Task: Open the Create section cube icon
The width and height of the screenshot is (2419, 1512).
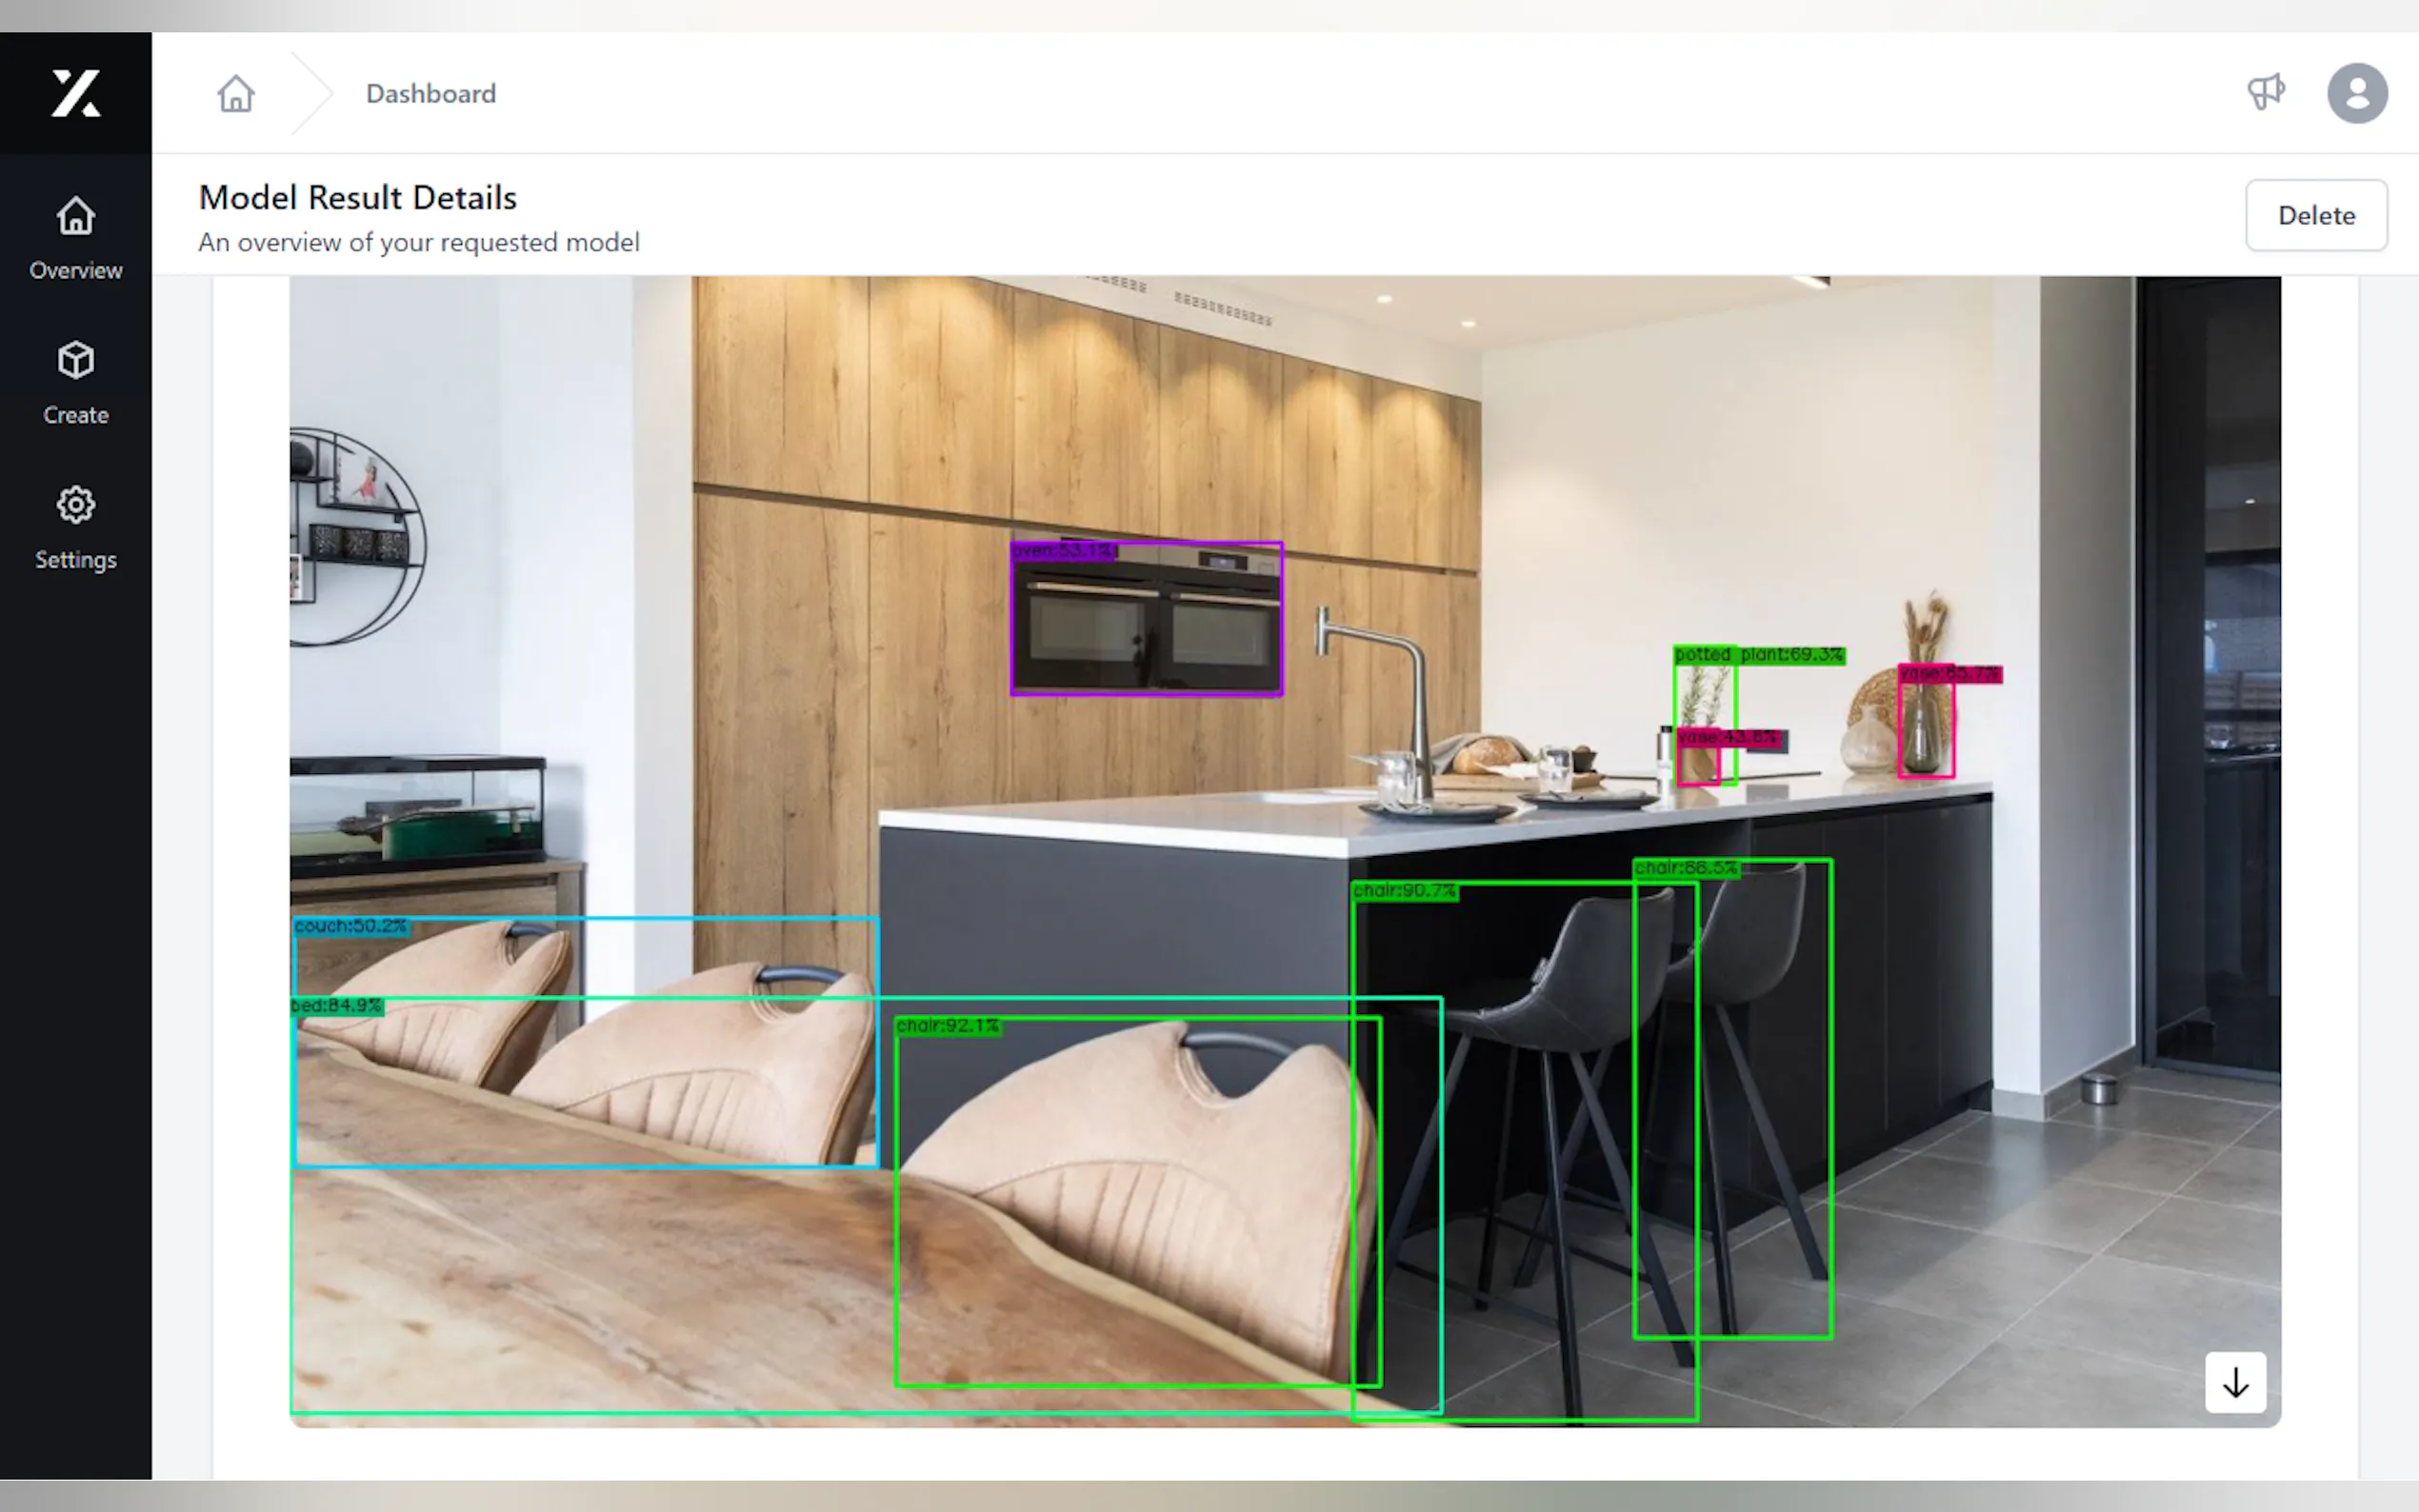Action: [75, 361]
